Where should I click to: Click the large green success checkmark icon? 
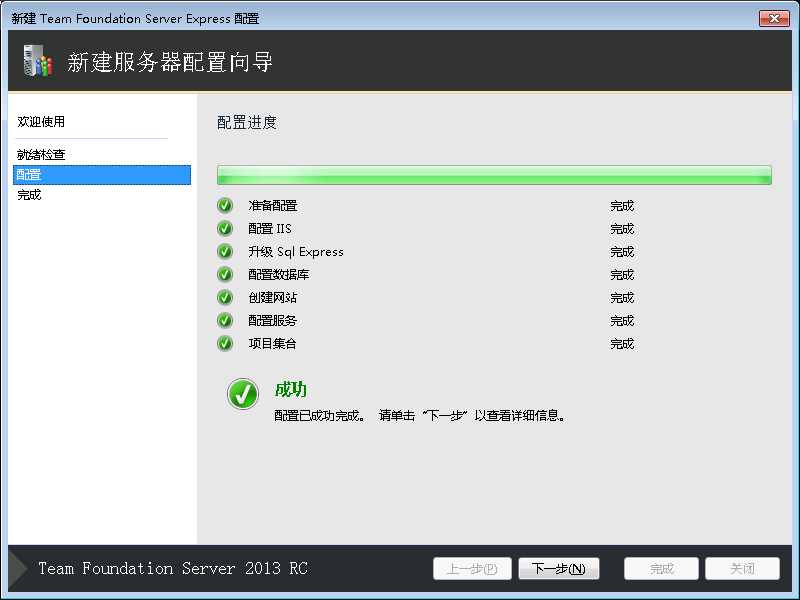(x=243, y=394)
